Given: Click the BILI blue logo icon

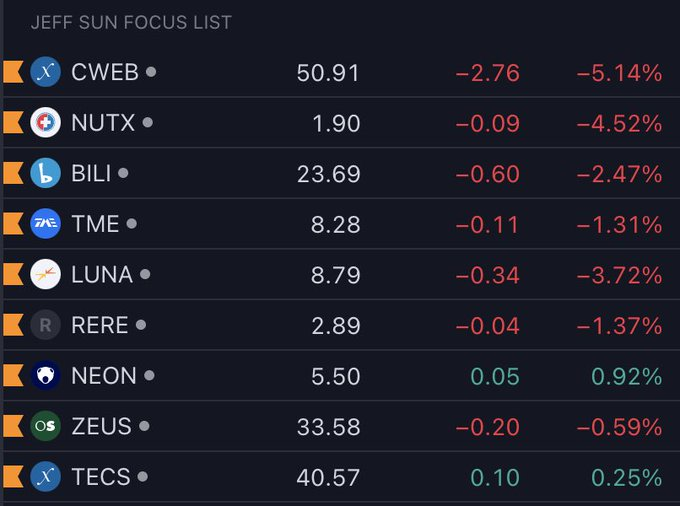Looking at the screenshot, I should pos(46,173).
